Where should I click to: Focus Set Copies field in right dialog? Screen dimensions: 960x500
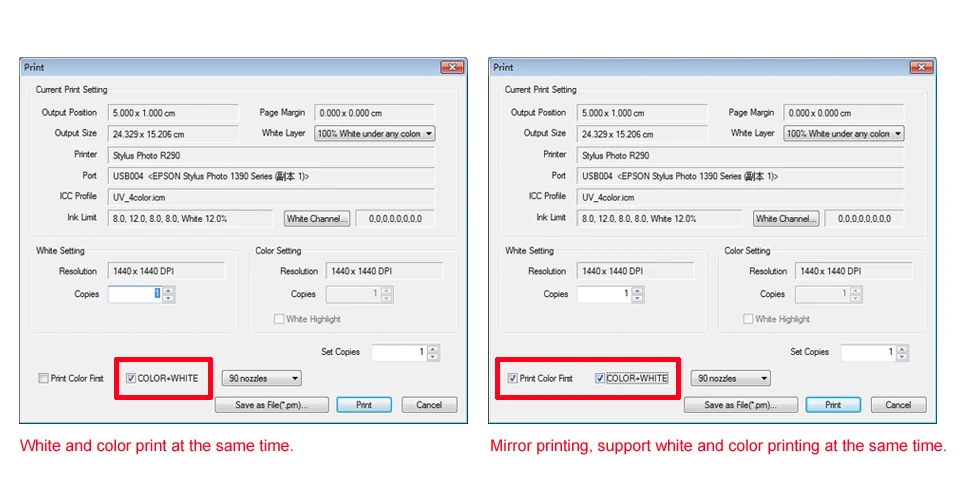pos(868,353)
